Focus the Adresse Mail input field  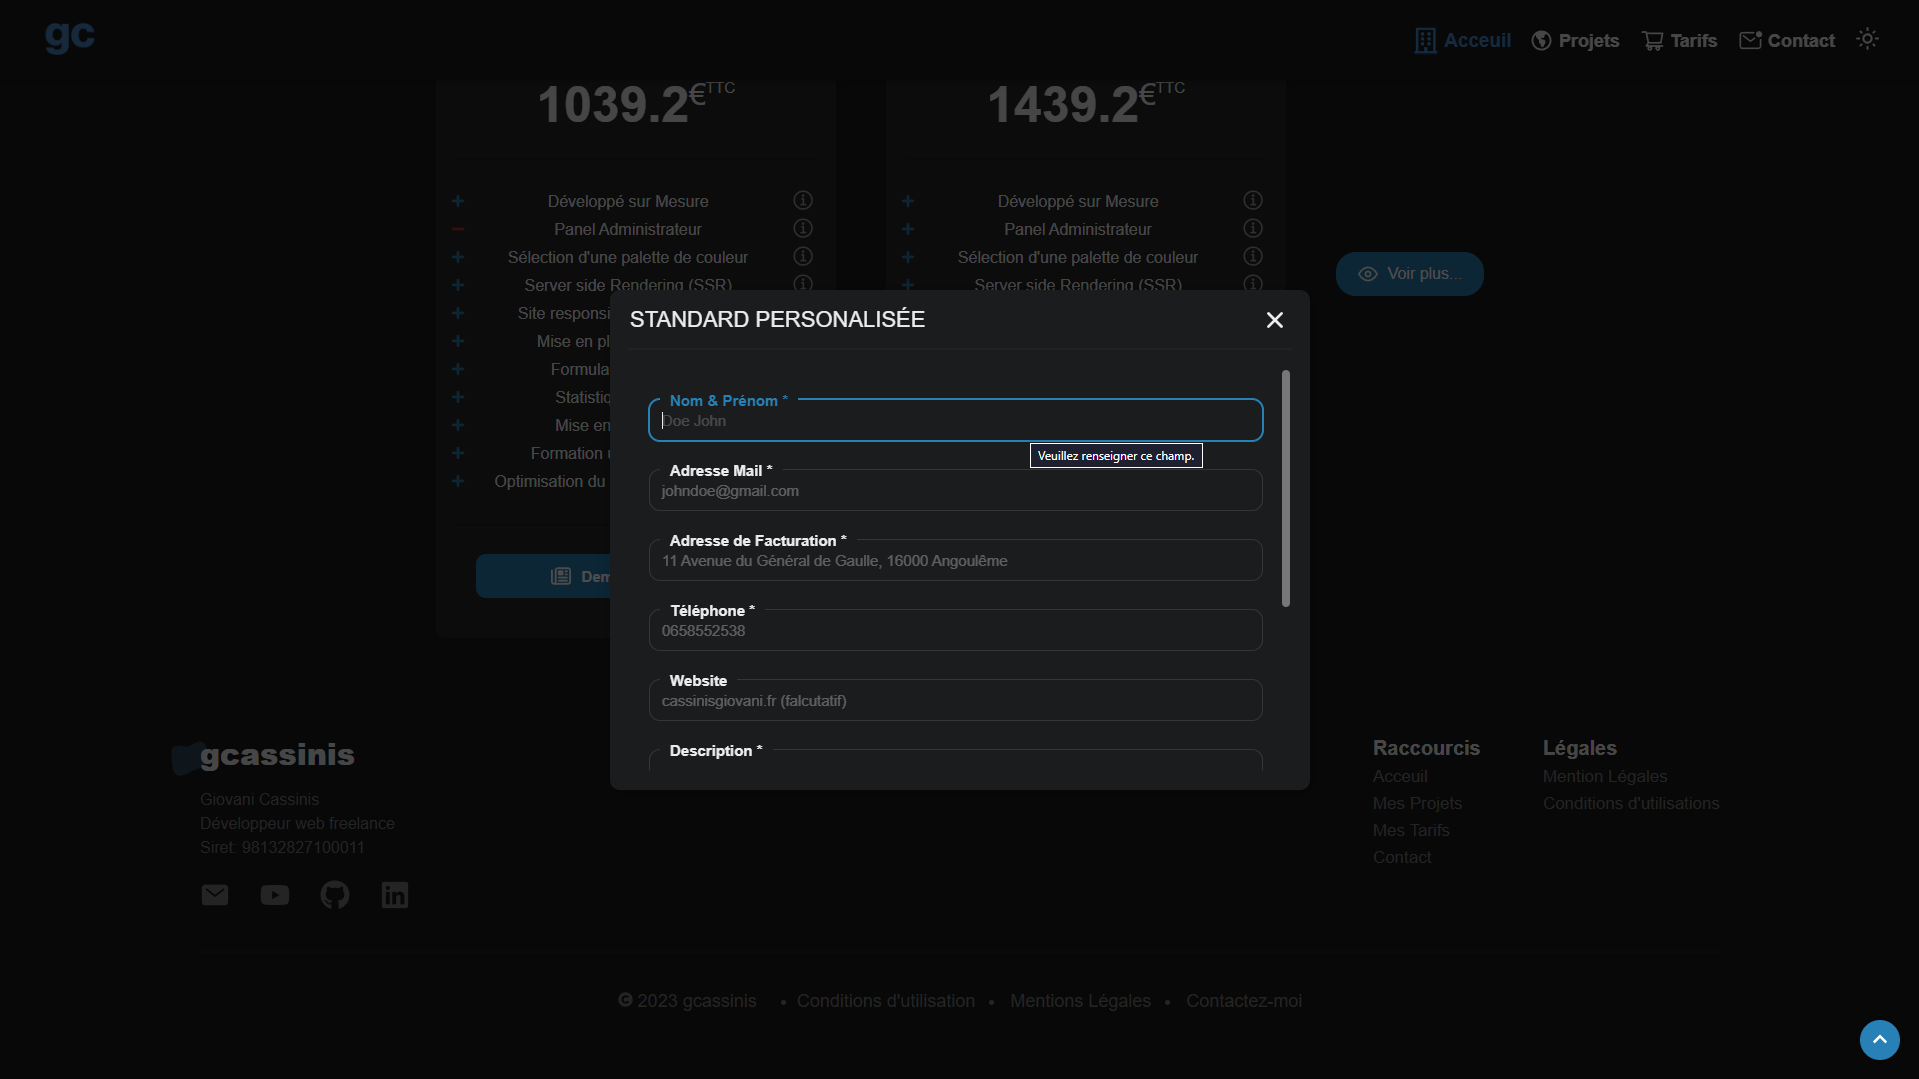[x=955, y=491]
